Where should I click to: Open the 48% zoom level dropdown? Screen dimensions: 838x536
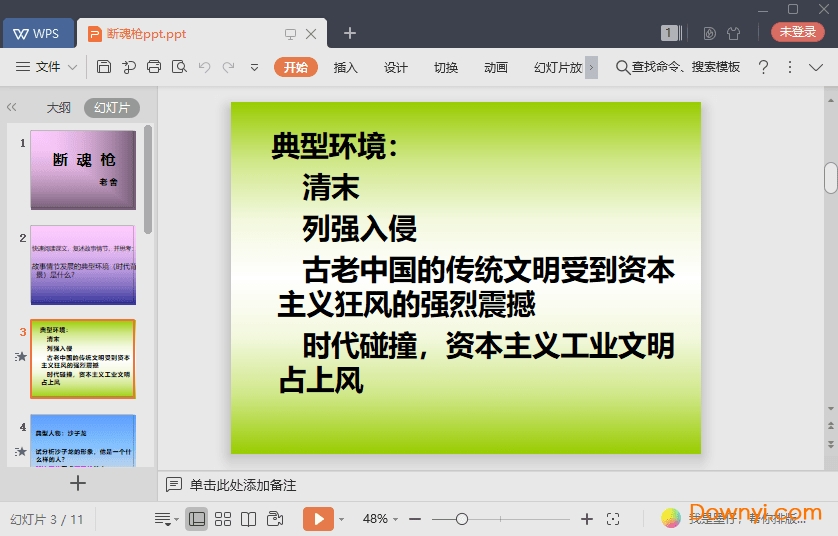380,519
